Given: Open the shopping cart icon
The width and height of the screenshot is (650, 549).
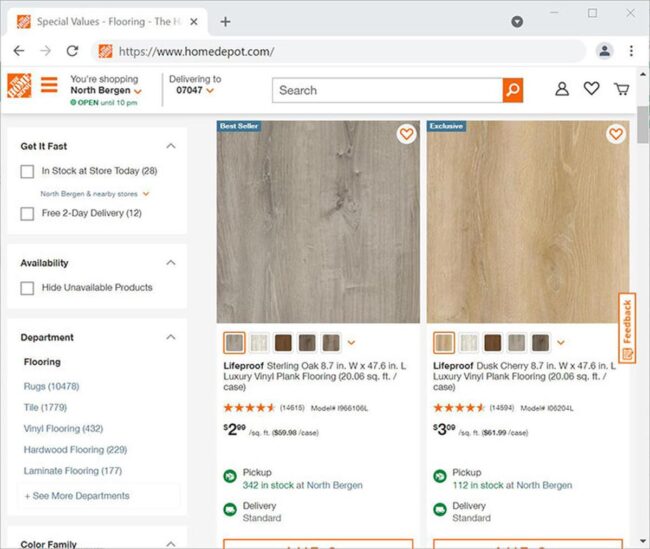Looking at the screenshot, I should [x=621, y=89].
